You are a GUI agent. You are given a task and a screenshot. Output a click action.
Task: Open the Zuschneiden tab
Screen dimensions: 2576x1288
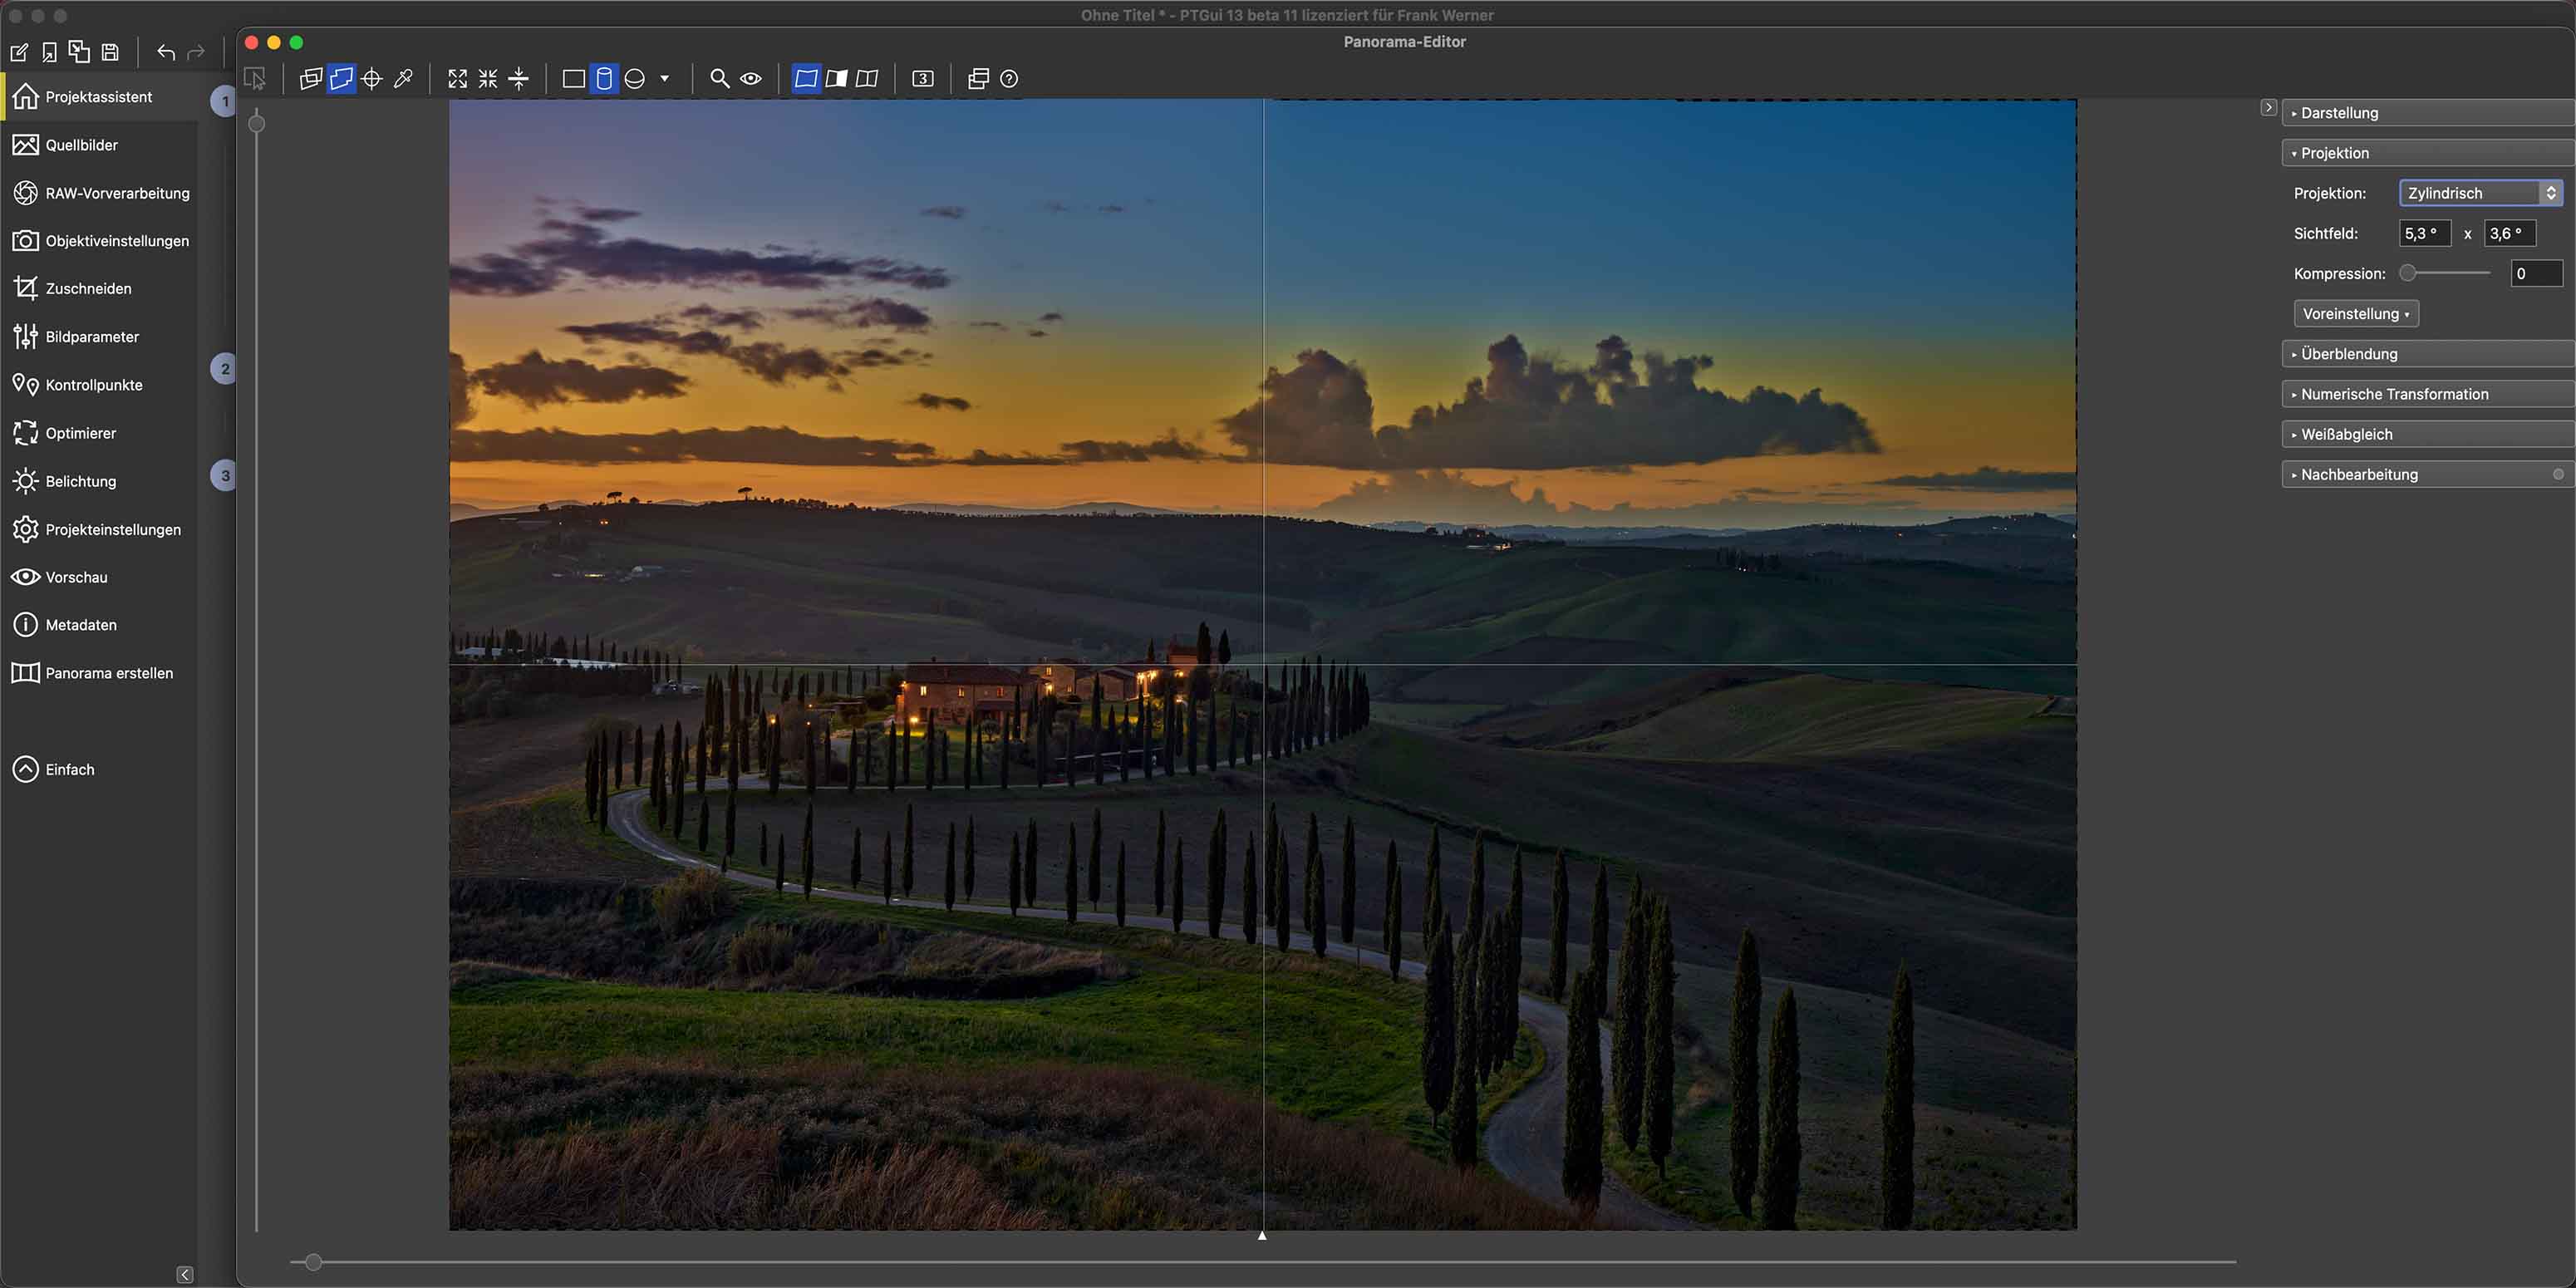(x=99, y=289)
